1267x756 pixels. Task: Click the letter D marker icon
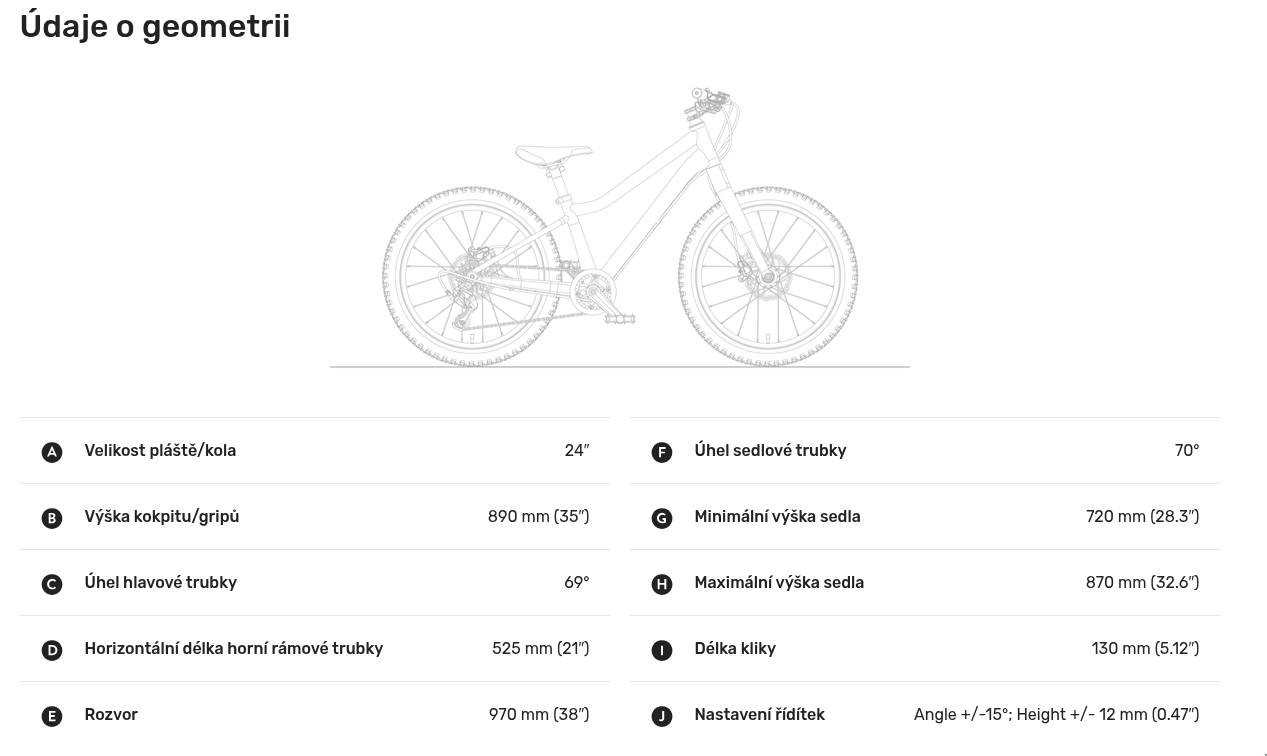[52, 650]
